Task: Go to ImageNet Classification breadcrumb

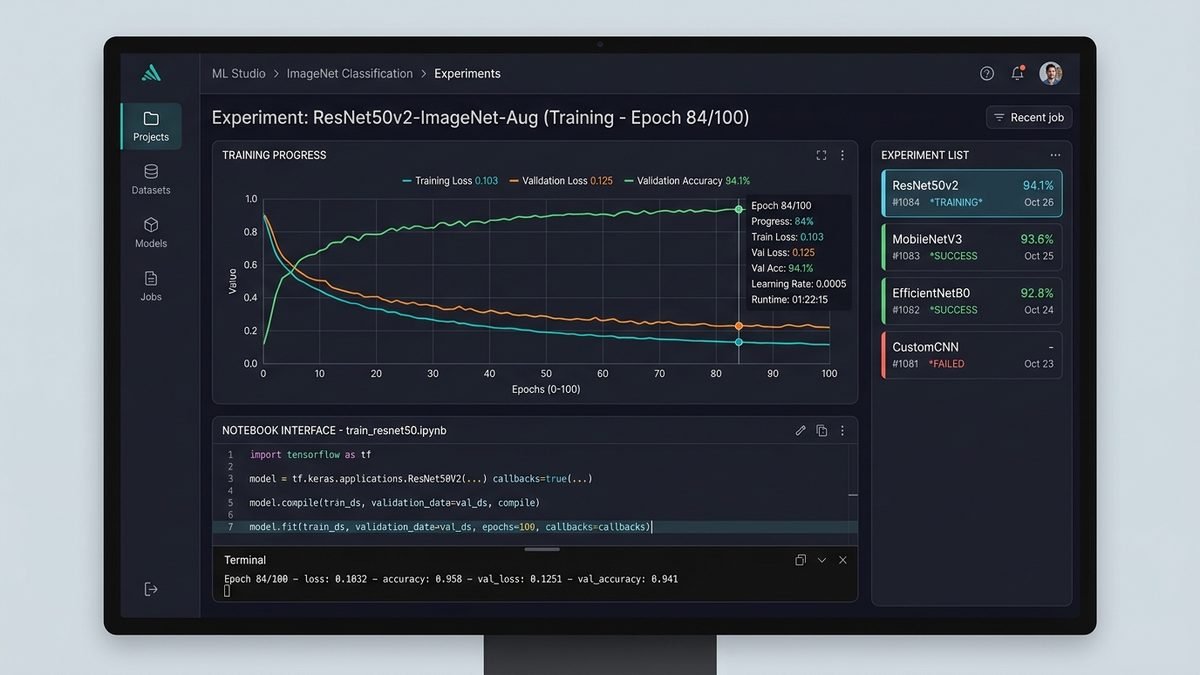Action: [350, 73]
